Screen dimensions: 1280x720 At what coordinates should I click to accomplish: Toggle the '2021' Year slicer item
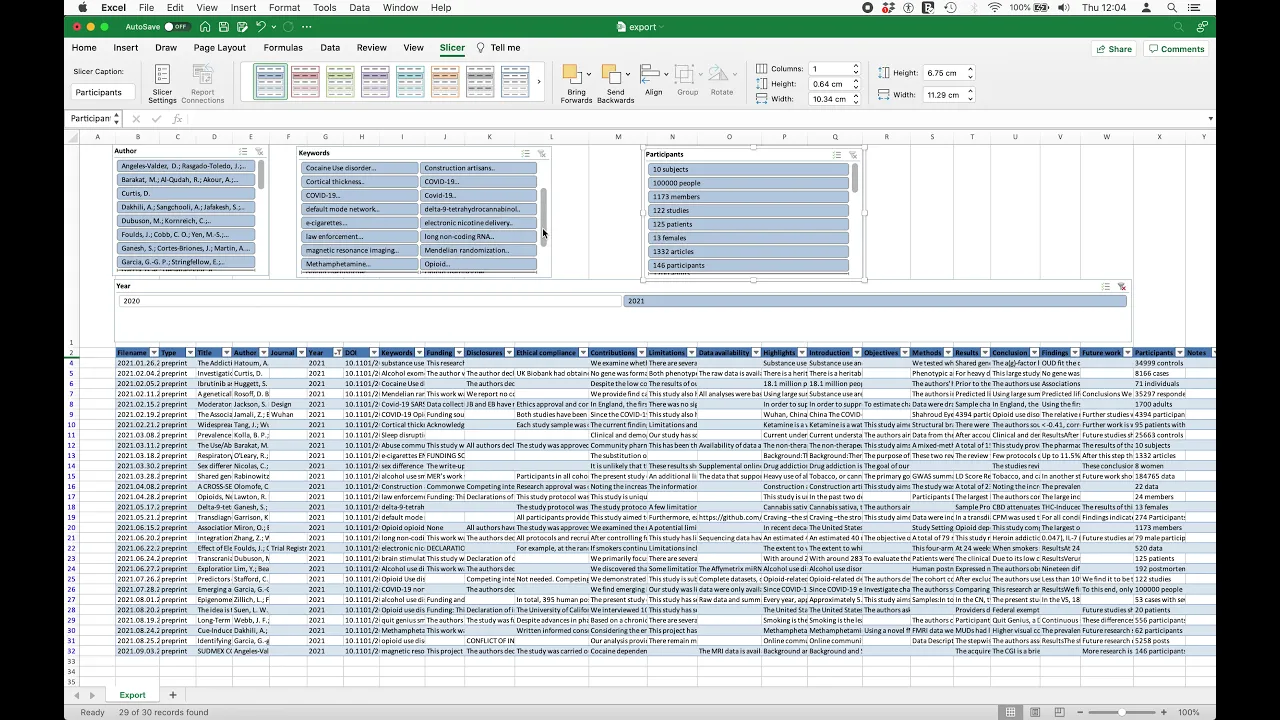[875, 301]
